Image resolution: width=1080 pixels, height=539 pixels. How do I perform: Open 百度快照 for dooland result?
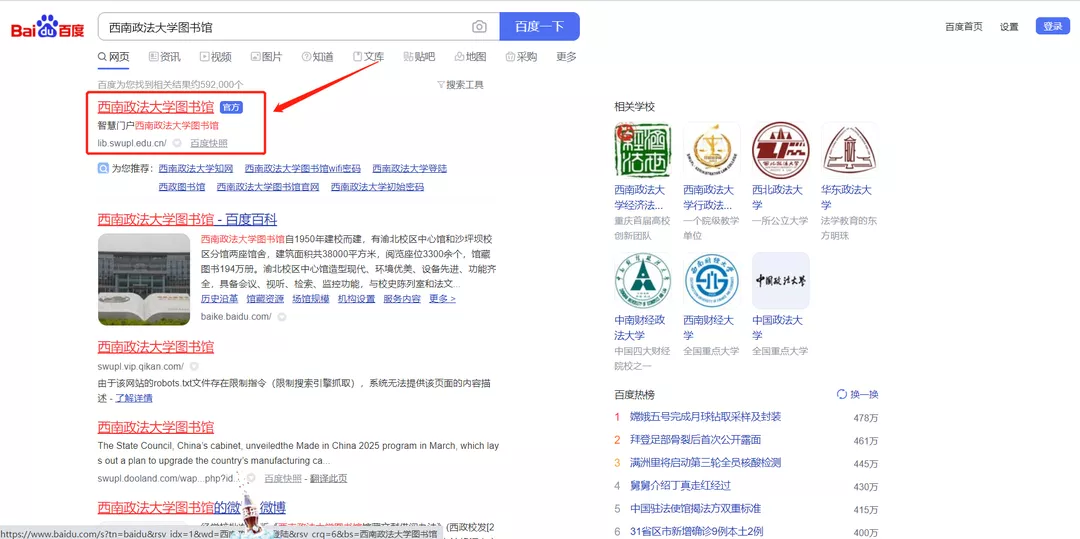point(283,478)
